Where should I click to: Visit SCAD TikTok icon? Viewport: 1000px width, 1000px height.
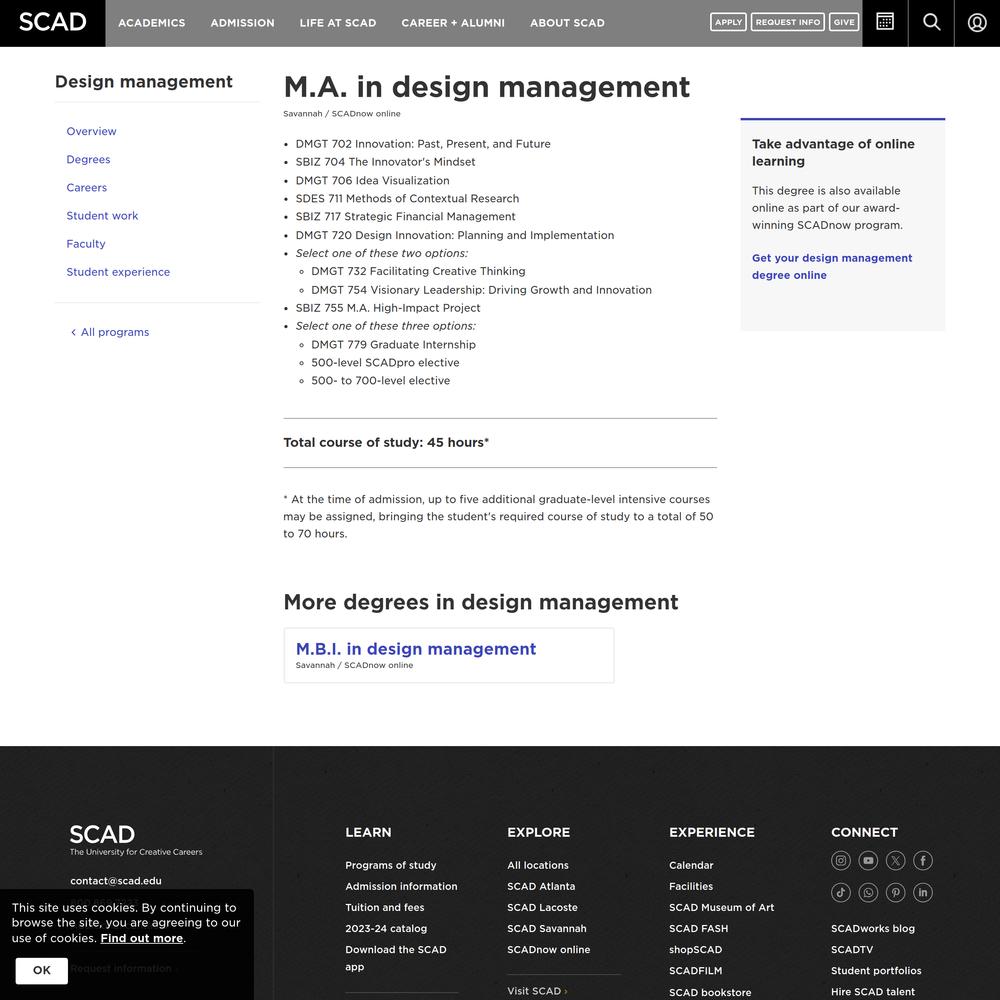click(841, 892)
